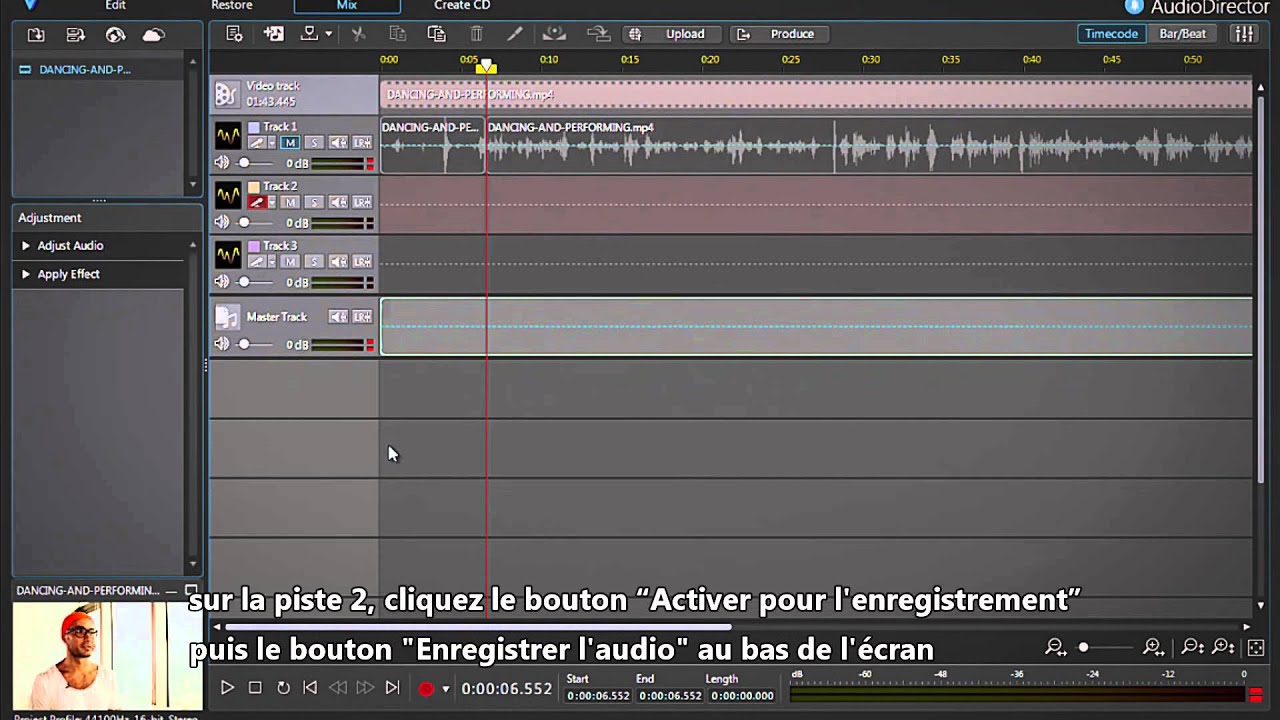Adjust the horizontal zoom slider knob

pos(1083,648)
